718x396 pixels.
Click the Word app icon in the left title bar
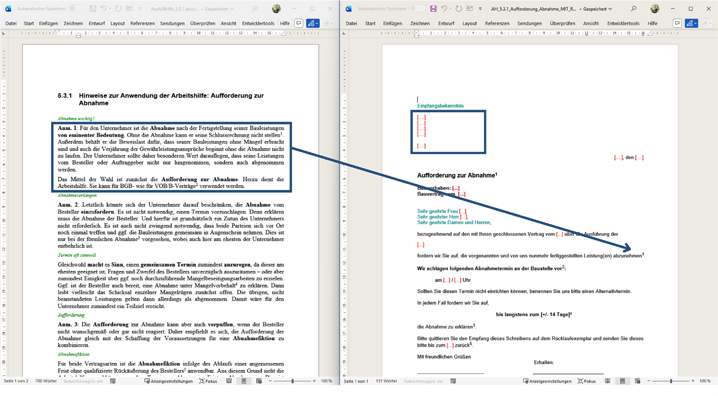point(8,9)
